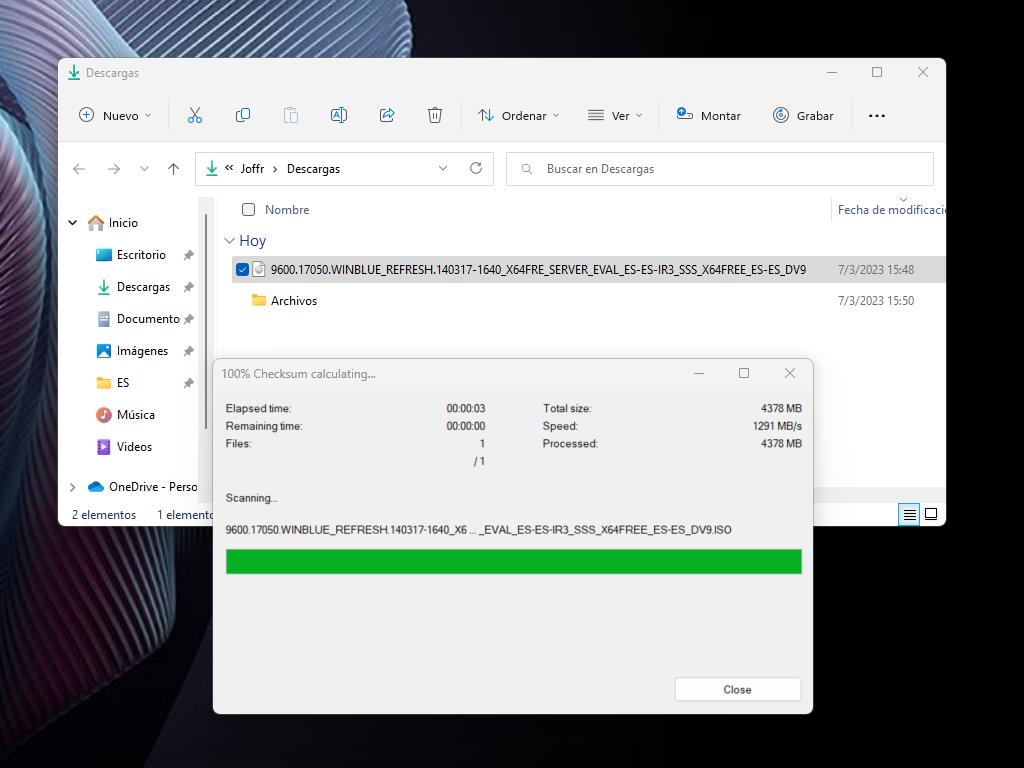Click the Descargas breadcrumb segment
1024x768 pixels.
313,168
